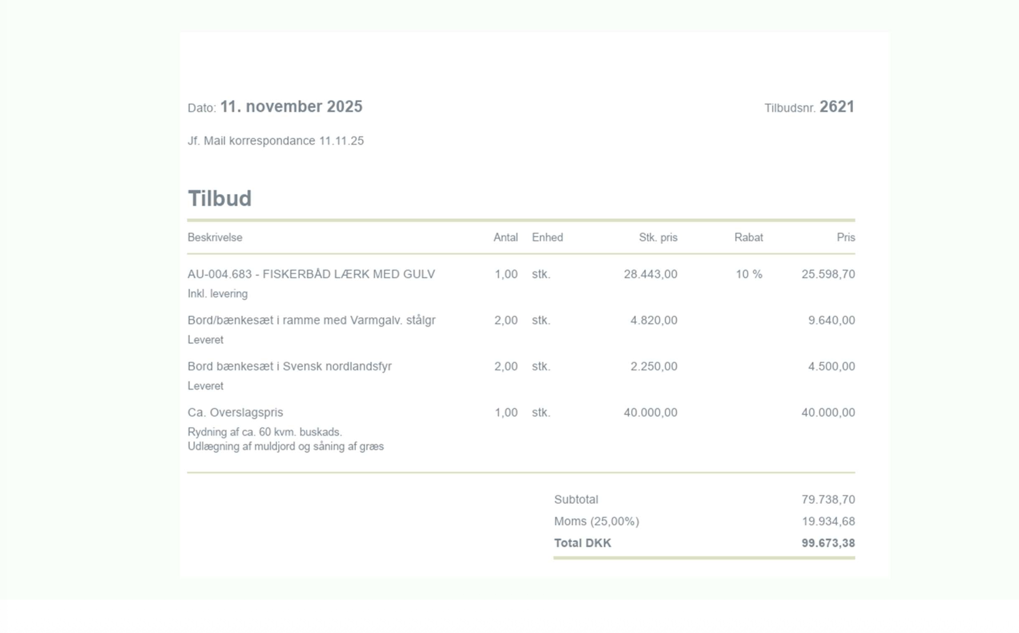Click the unit price 28.443,00
The image size is (1019, 633).
[650, 274]
